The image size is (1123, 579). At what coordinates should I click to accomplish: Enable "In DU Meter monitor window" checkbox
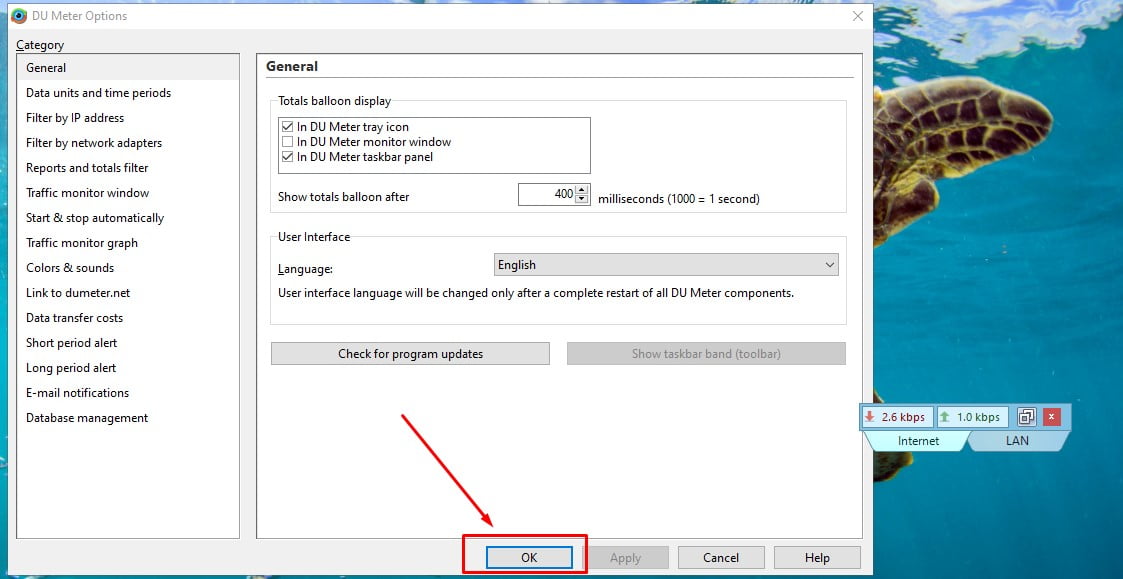tap(288, 142)
